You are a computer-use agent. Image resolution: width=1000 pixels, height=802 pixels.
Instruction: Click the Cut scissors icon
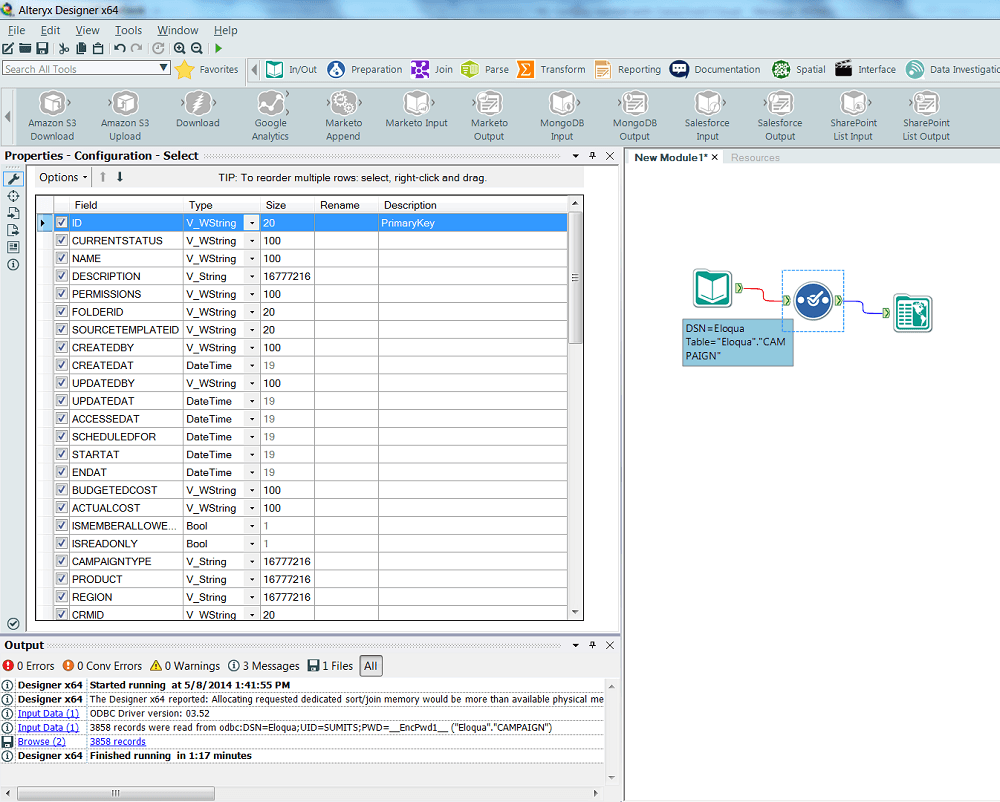(64, 48)
